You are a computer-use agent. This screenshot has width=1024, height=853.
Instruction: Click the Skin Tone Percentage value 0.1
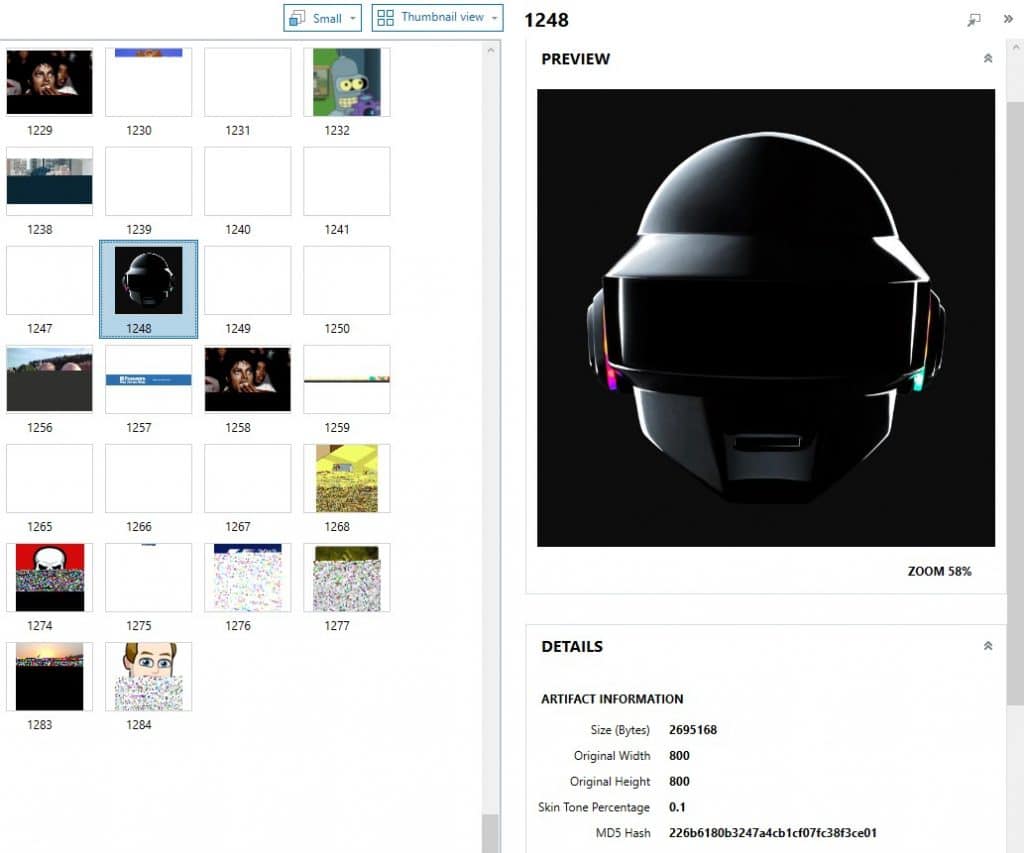click(x=677, y=807)
